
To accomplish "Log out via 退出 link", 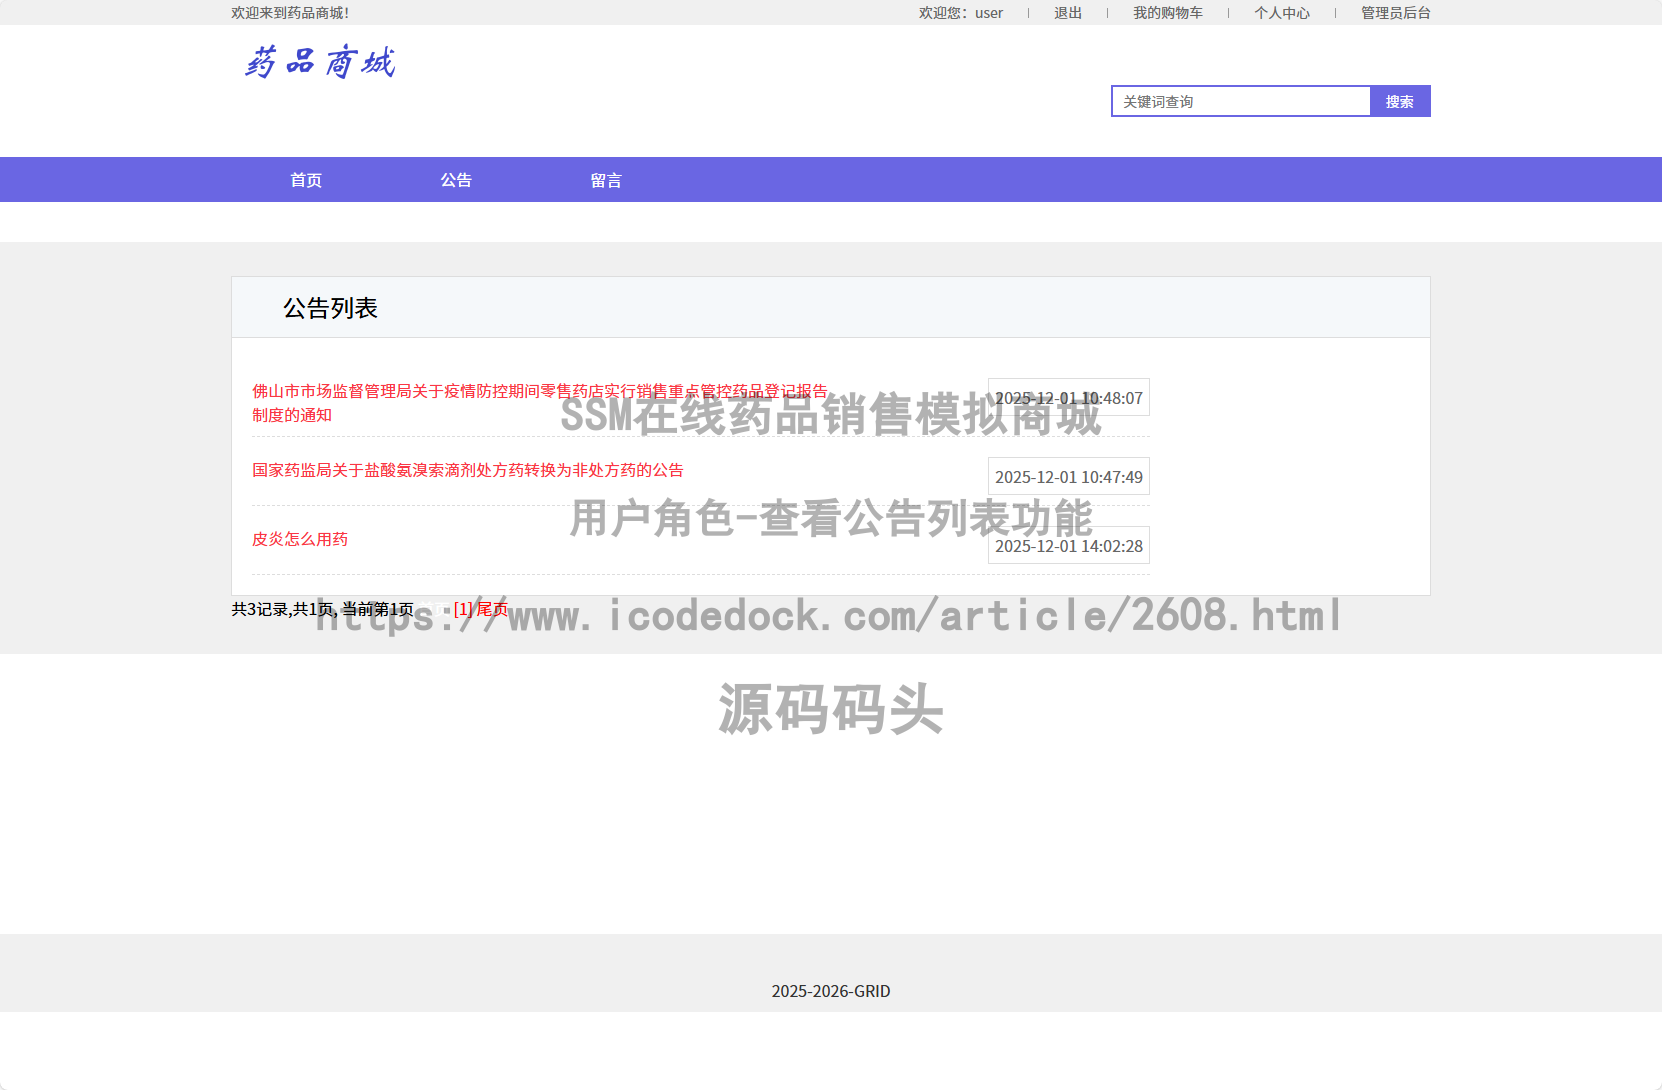I will (x=1066, y=12).
